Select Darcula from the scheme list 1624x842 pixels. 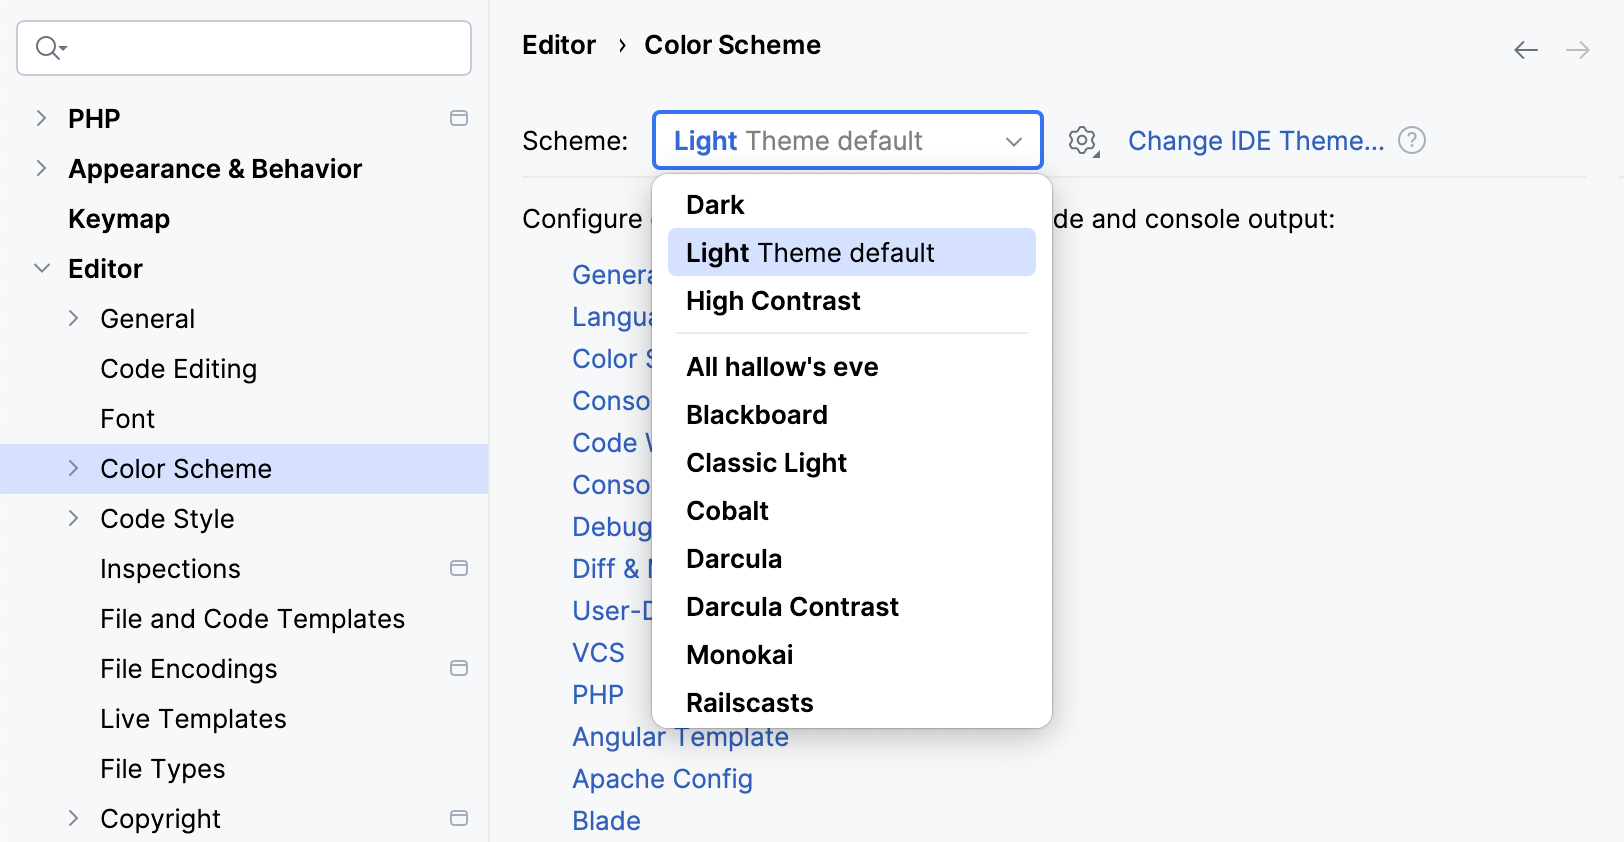point(733,558)
